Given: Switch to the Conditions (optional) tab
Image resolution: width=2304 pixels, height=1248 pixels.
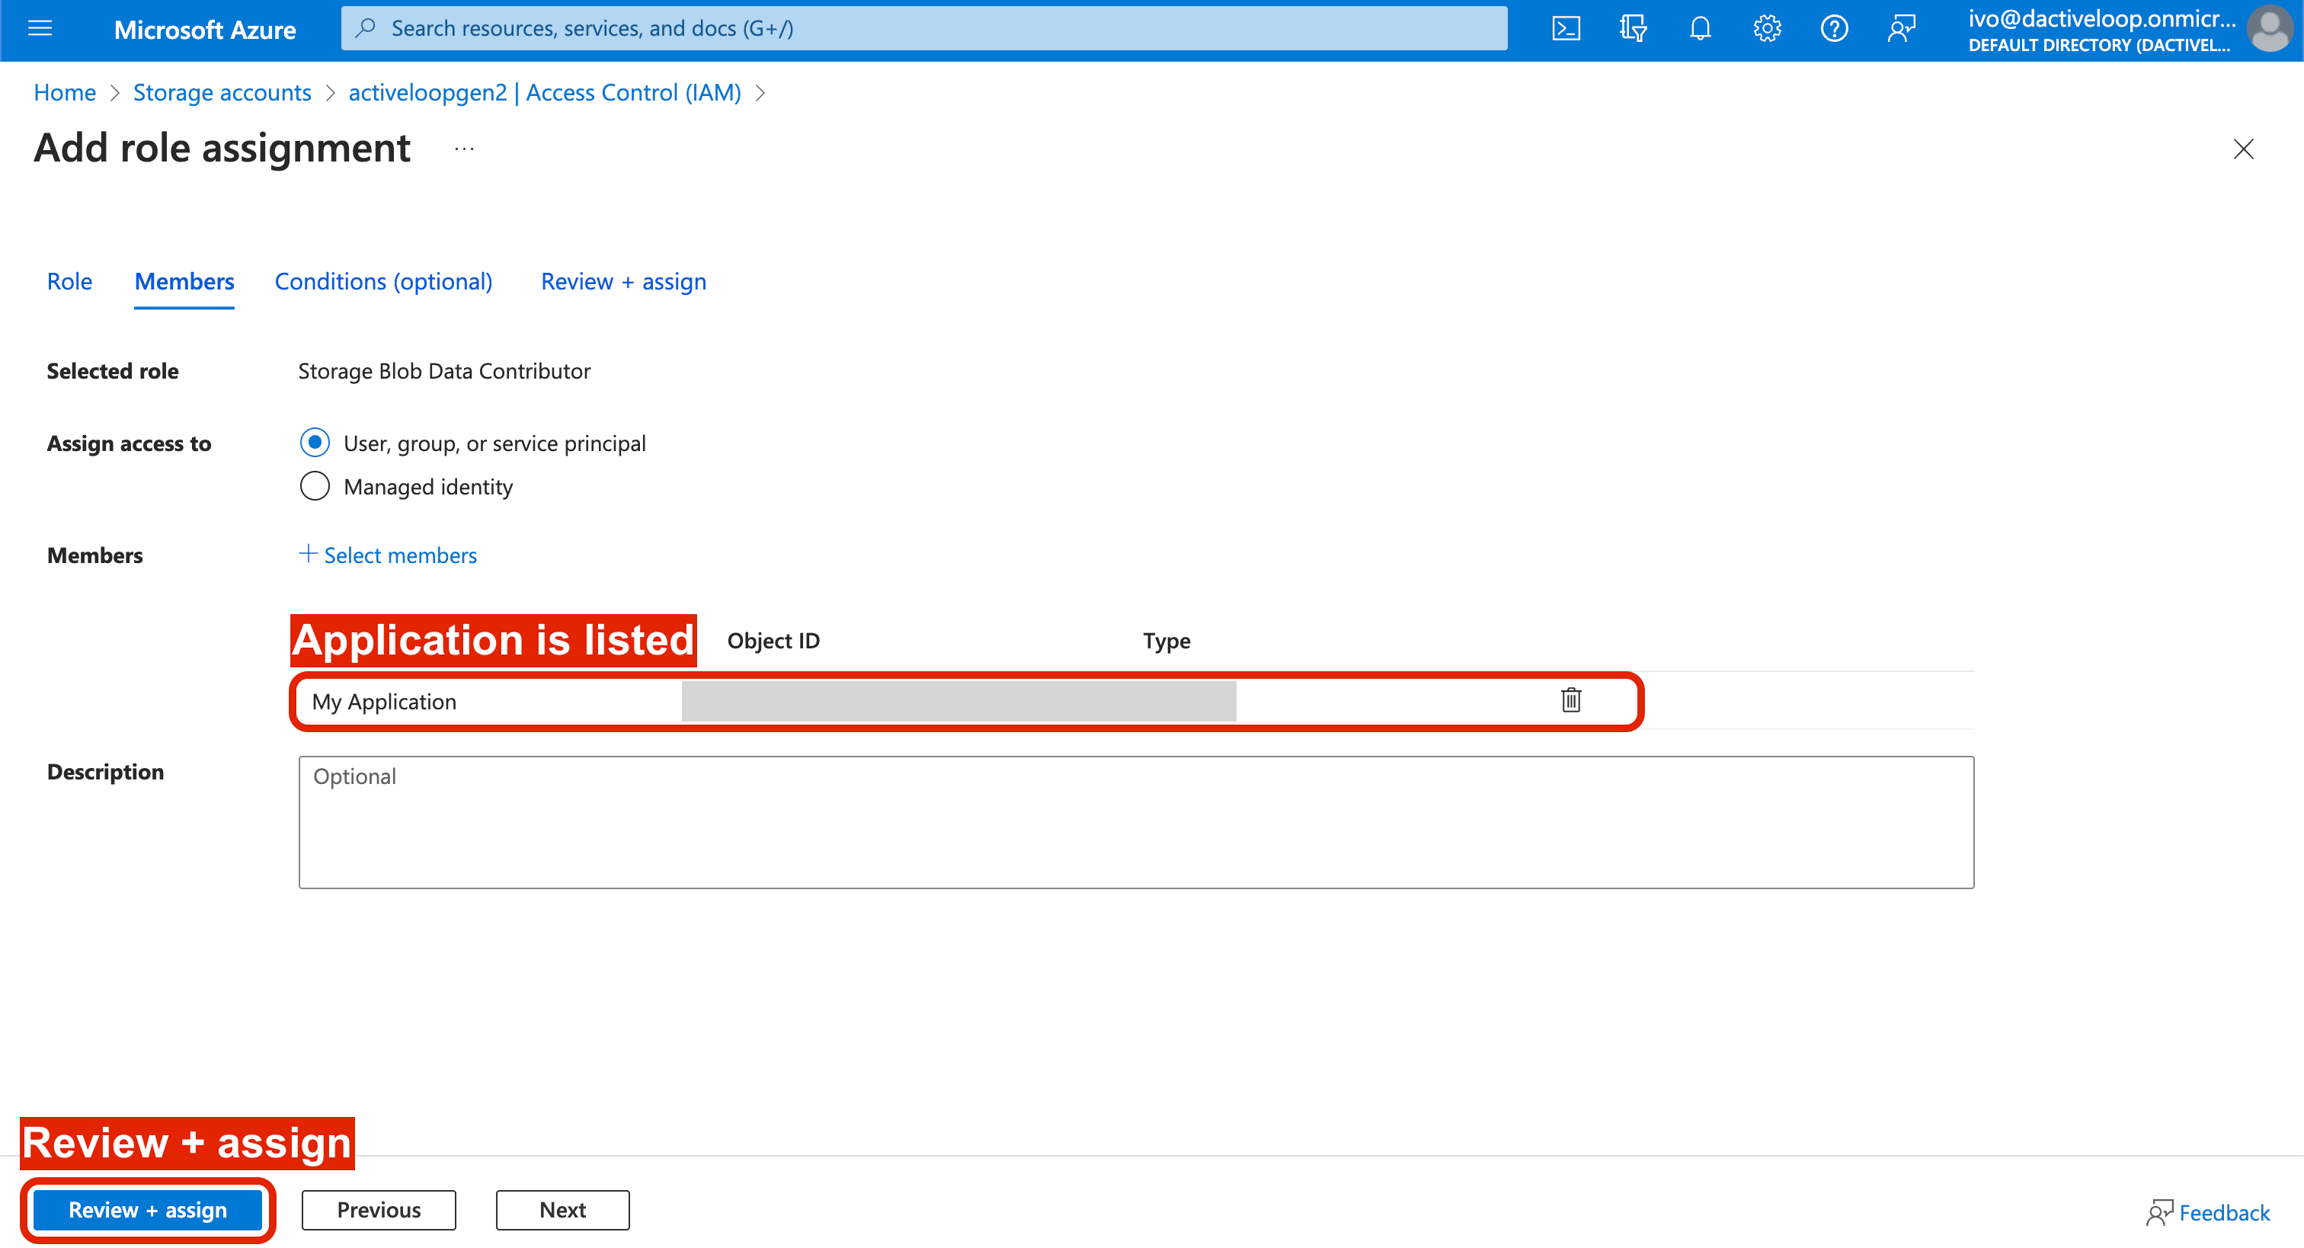Looking at the screenshot, I should [x=383, y=281].
